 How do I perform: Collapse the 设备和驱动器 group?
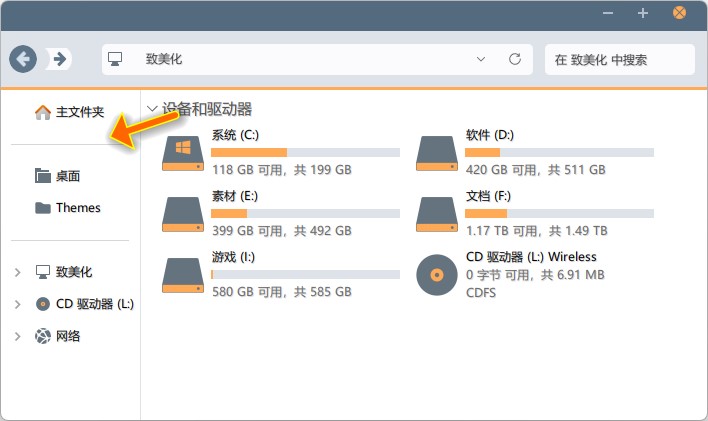[152, 109]
